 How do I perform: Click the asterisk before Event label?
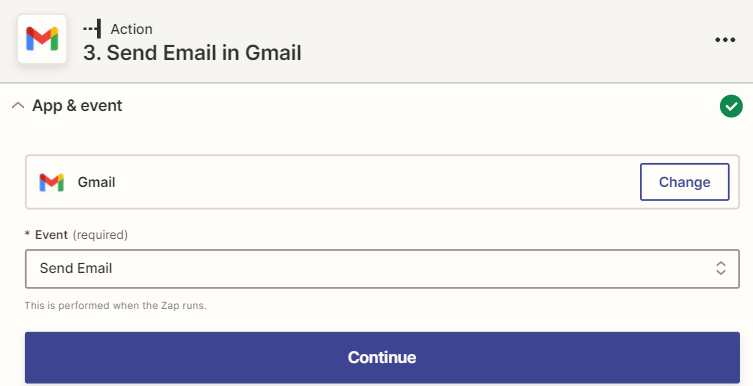pyautogui.click(x=27, y=234)
